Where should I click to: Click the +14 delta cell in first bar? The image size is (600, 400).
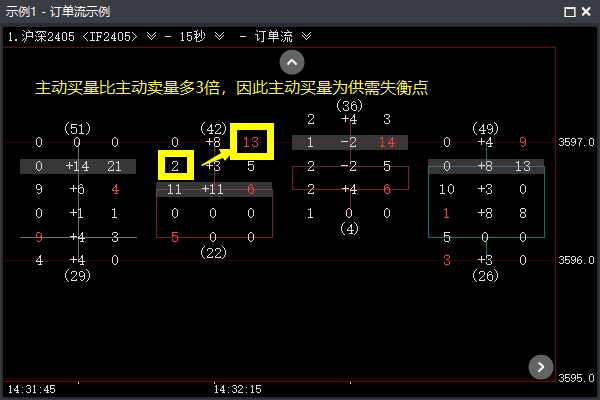(x=77, y=166)
